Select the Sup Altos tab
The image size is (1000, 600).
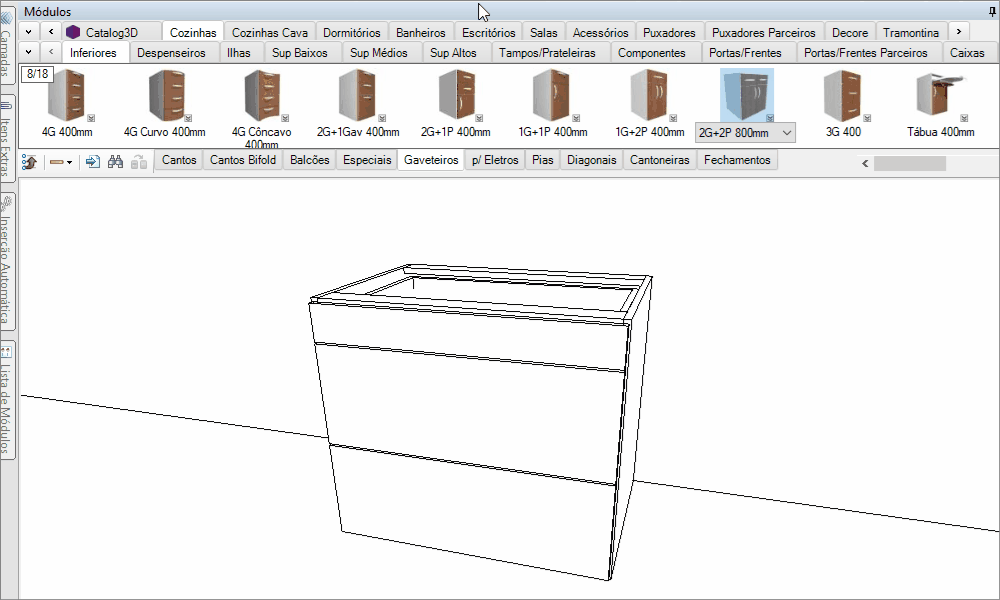tap(453, 52)
